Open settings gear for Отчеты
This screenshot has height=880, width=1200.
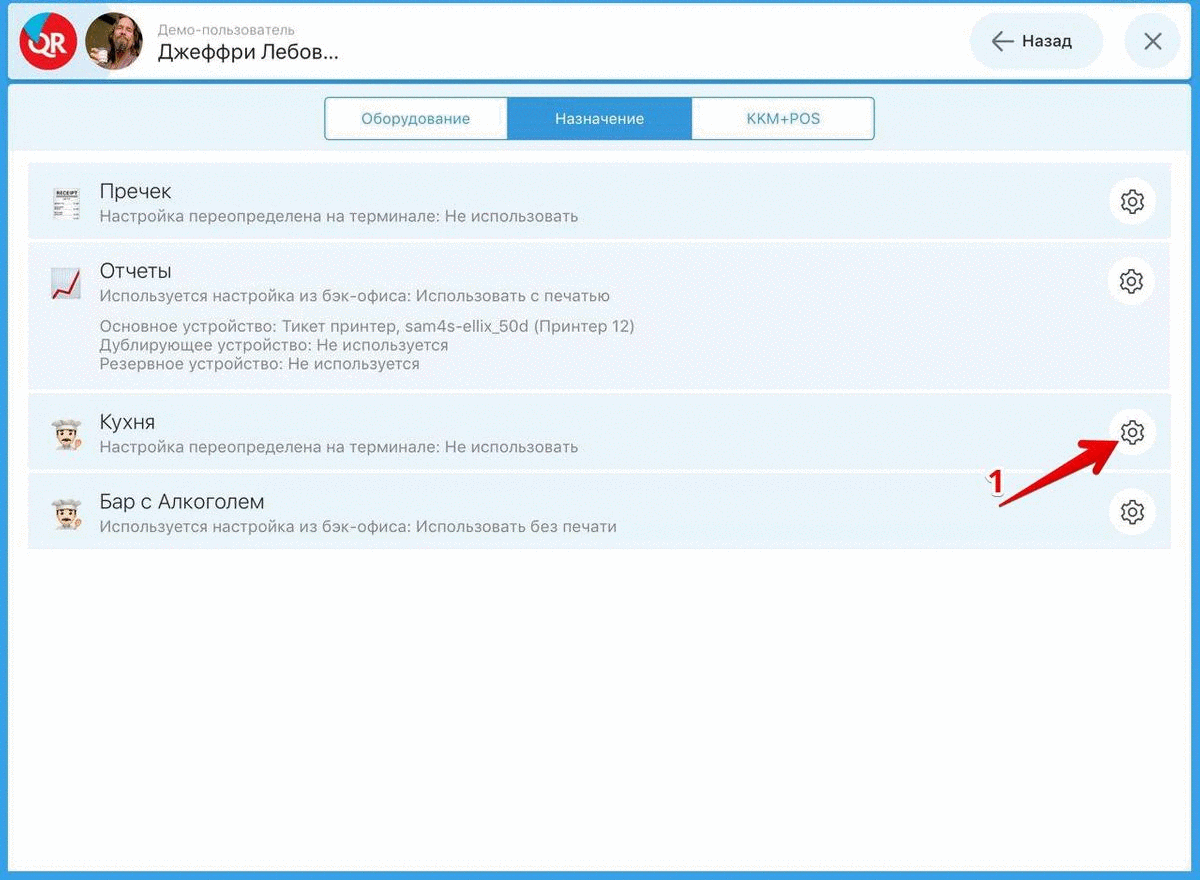pos(1132,281)
